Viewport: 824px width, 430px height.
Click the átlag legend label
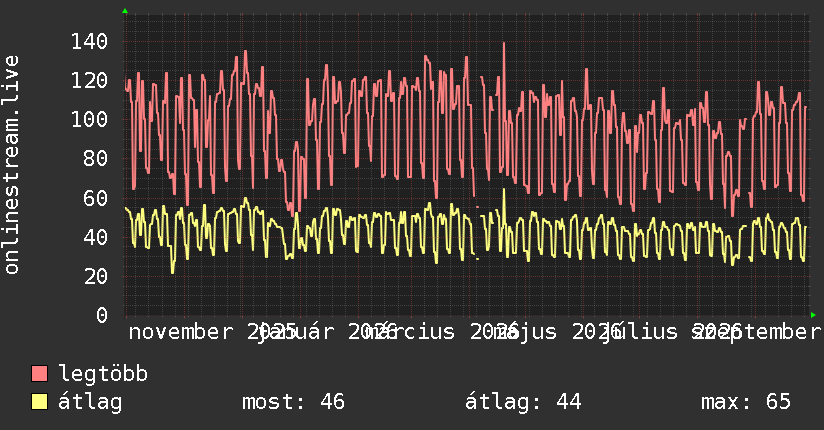click(x=90, y=402)
